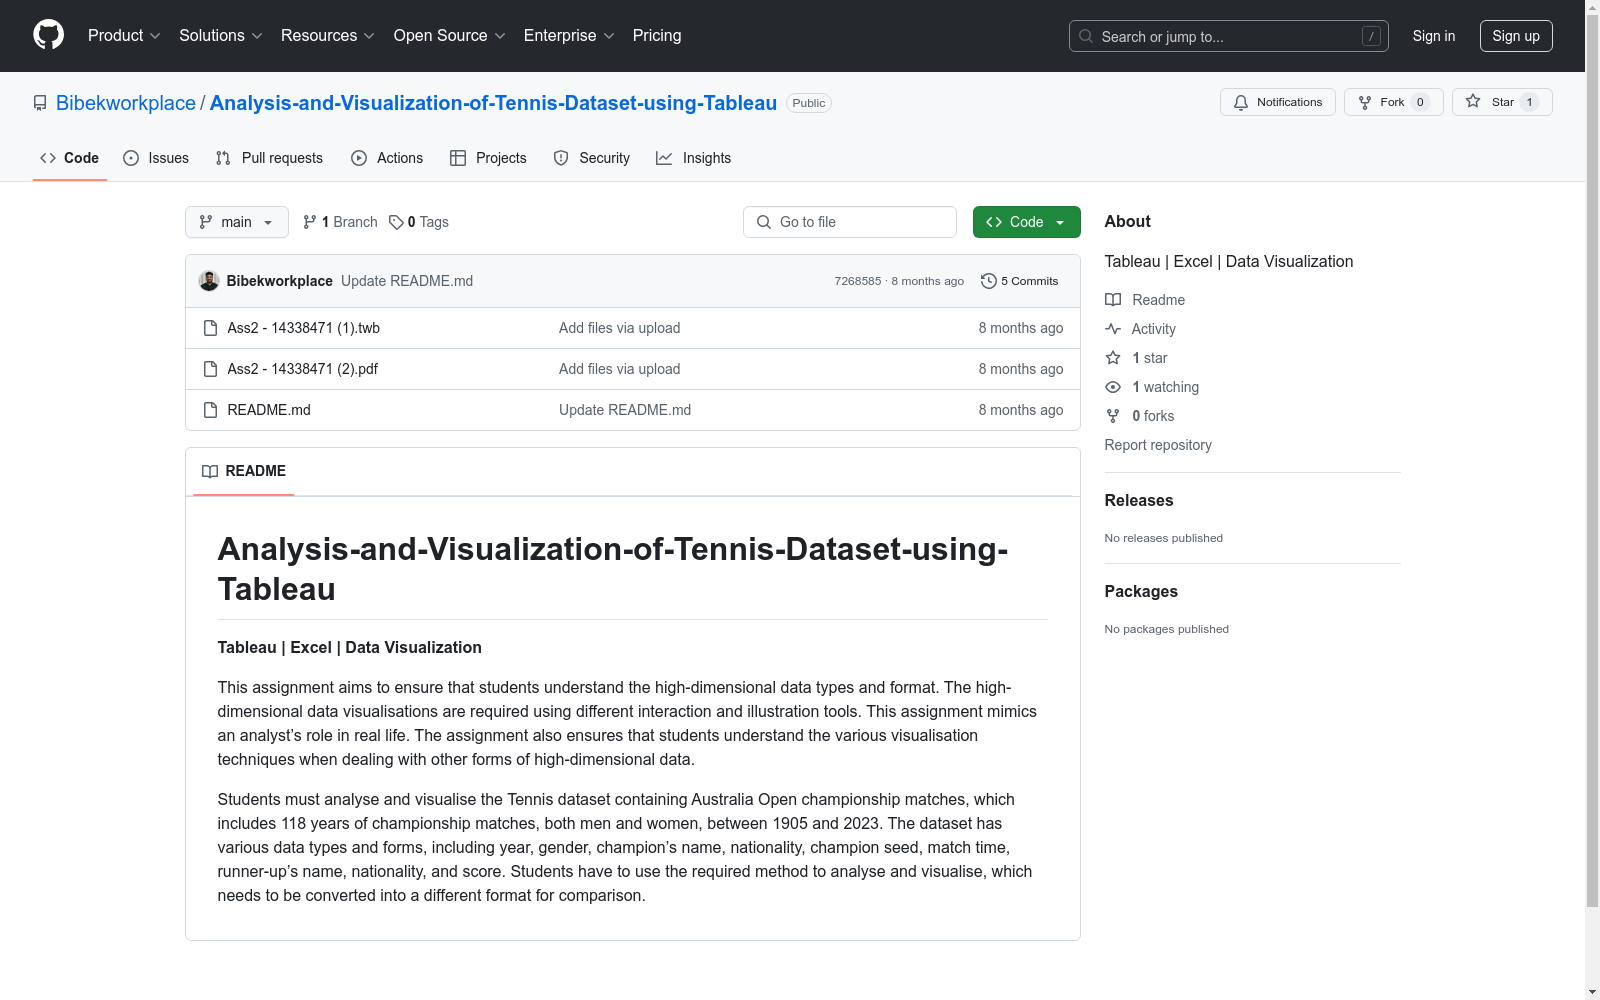Click the Bibekworkplace avatar in commit row
This screenshot has height=1000, width=1600.
tap(209, 281)
